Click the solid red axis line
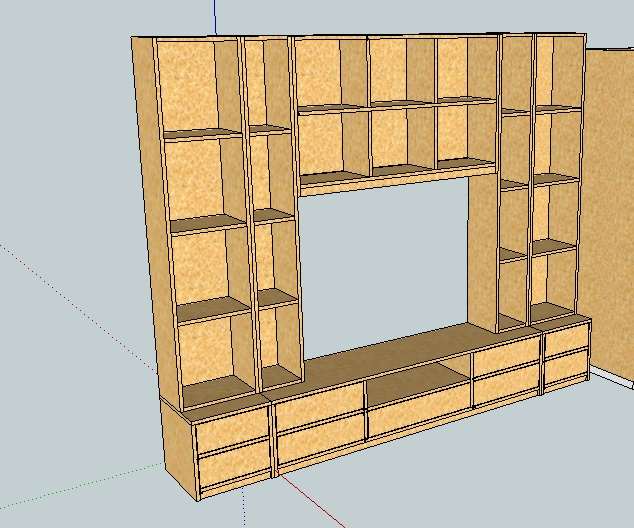This screenshot has width=634, height=528. click(311, 501)
